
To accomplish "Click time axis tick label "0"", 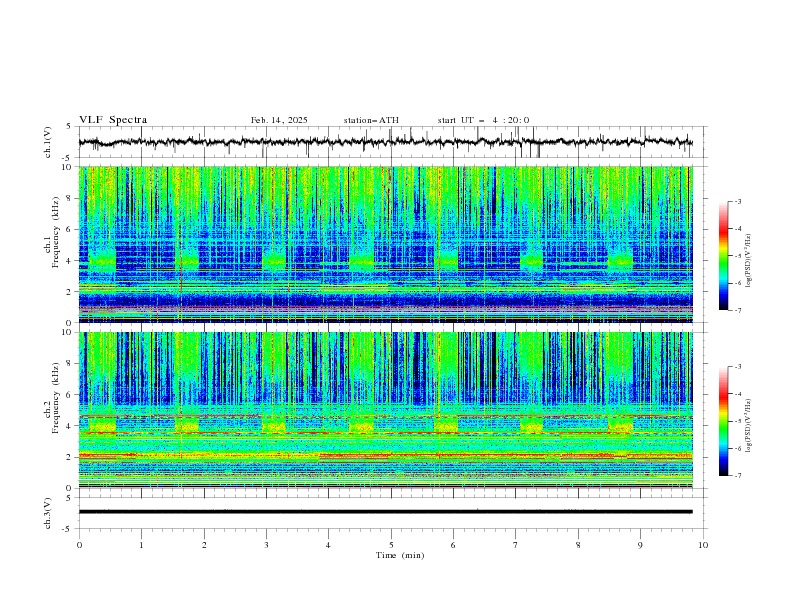I will click(79, 545).
